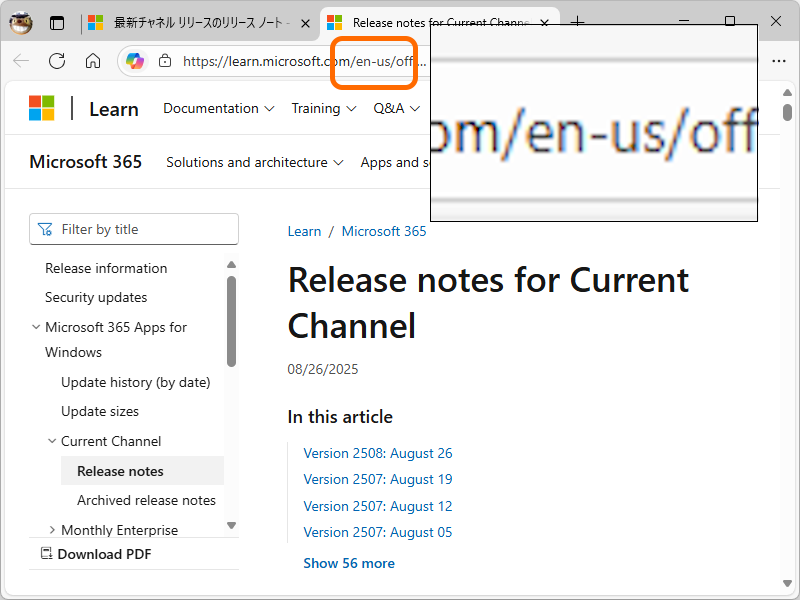Switch to the Japanese release notes tab
800x600 pixels.
point(200,22)
